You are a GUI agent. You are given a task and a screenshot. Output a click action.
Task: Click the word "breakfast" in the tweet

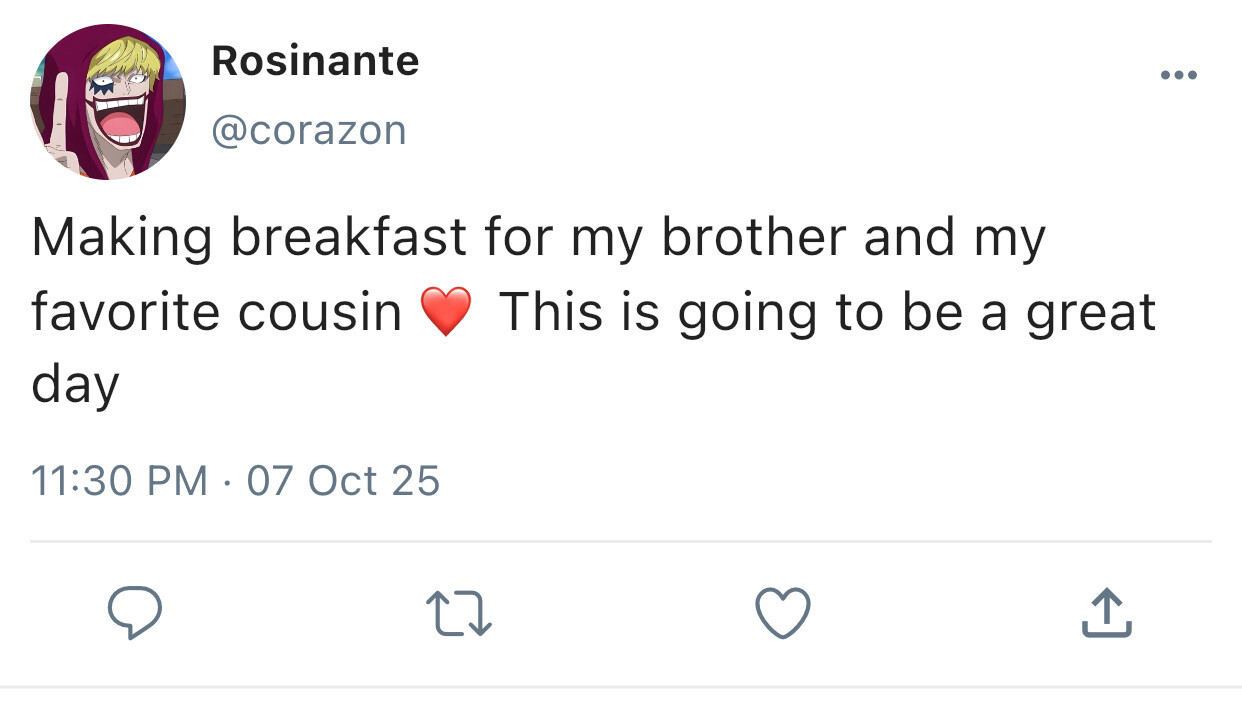pyautogui.click(x=347, y=238)
